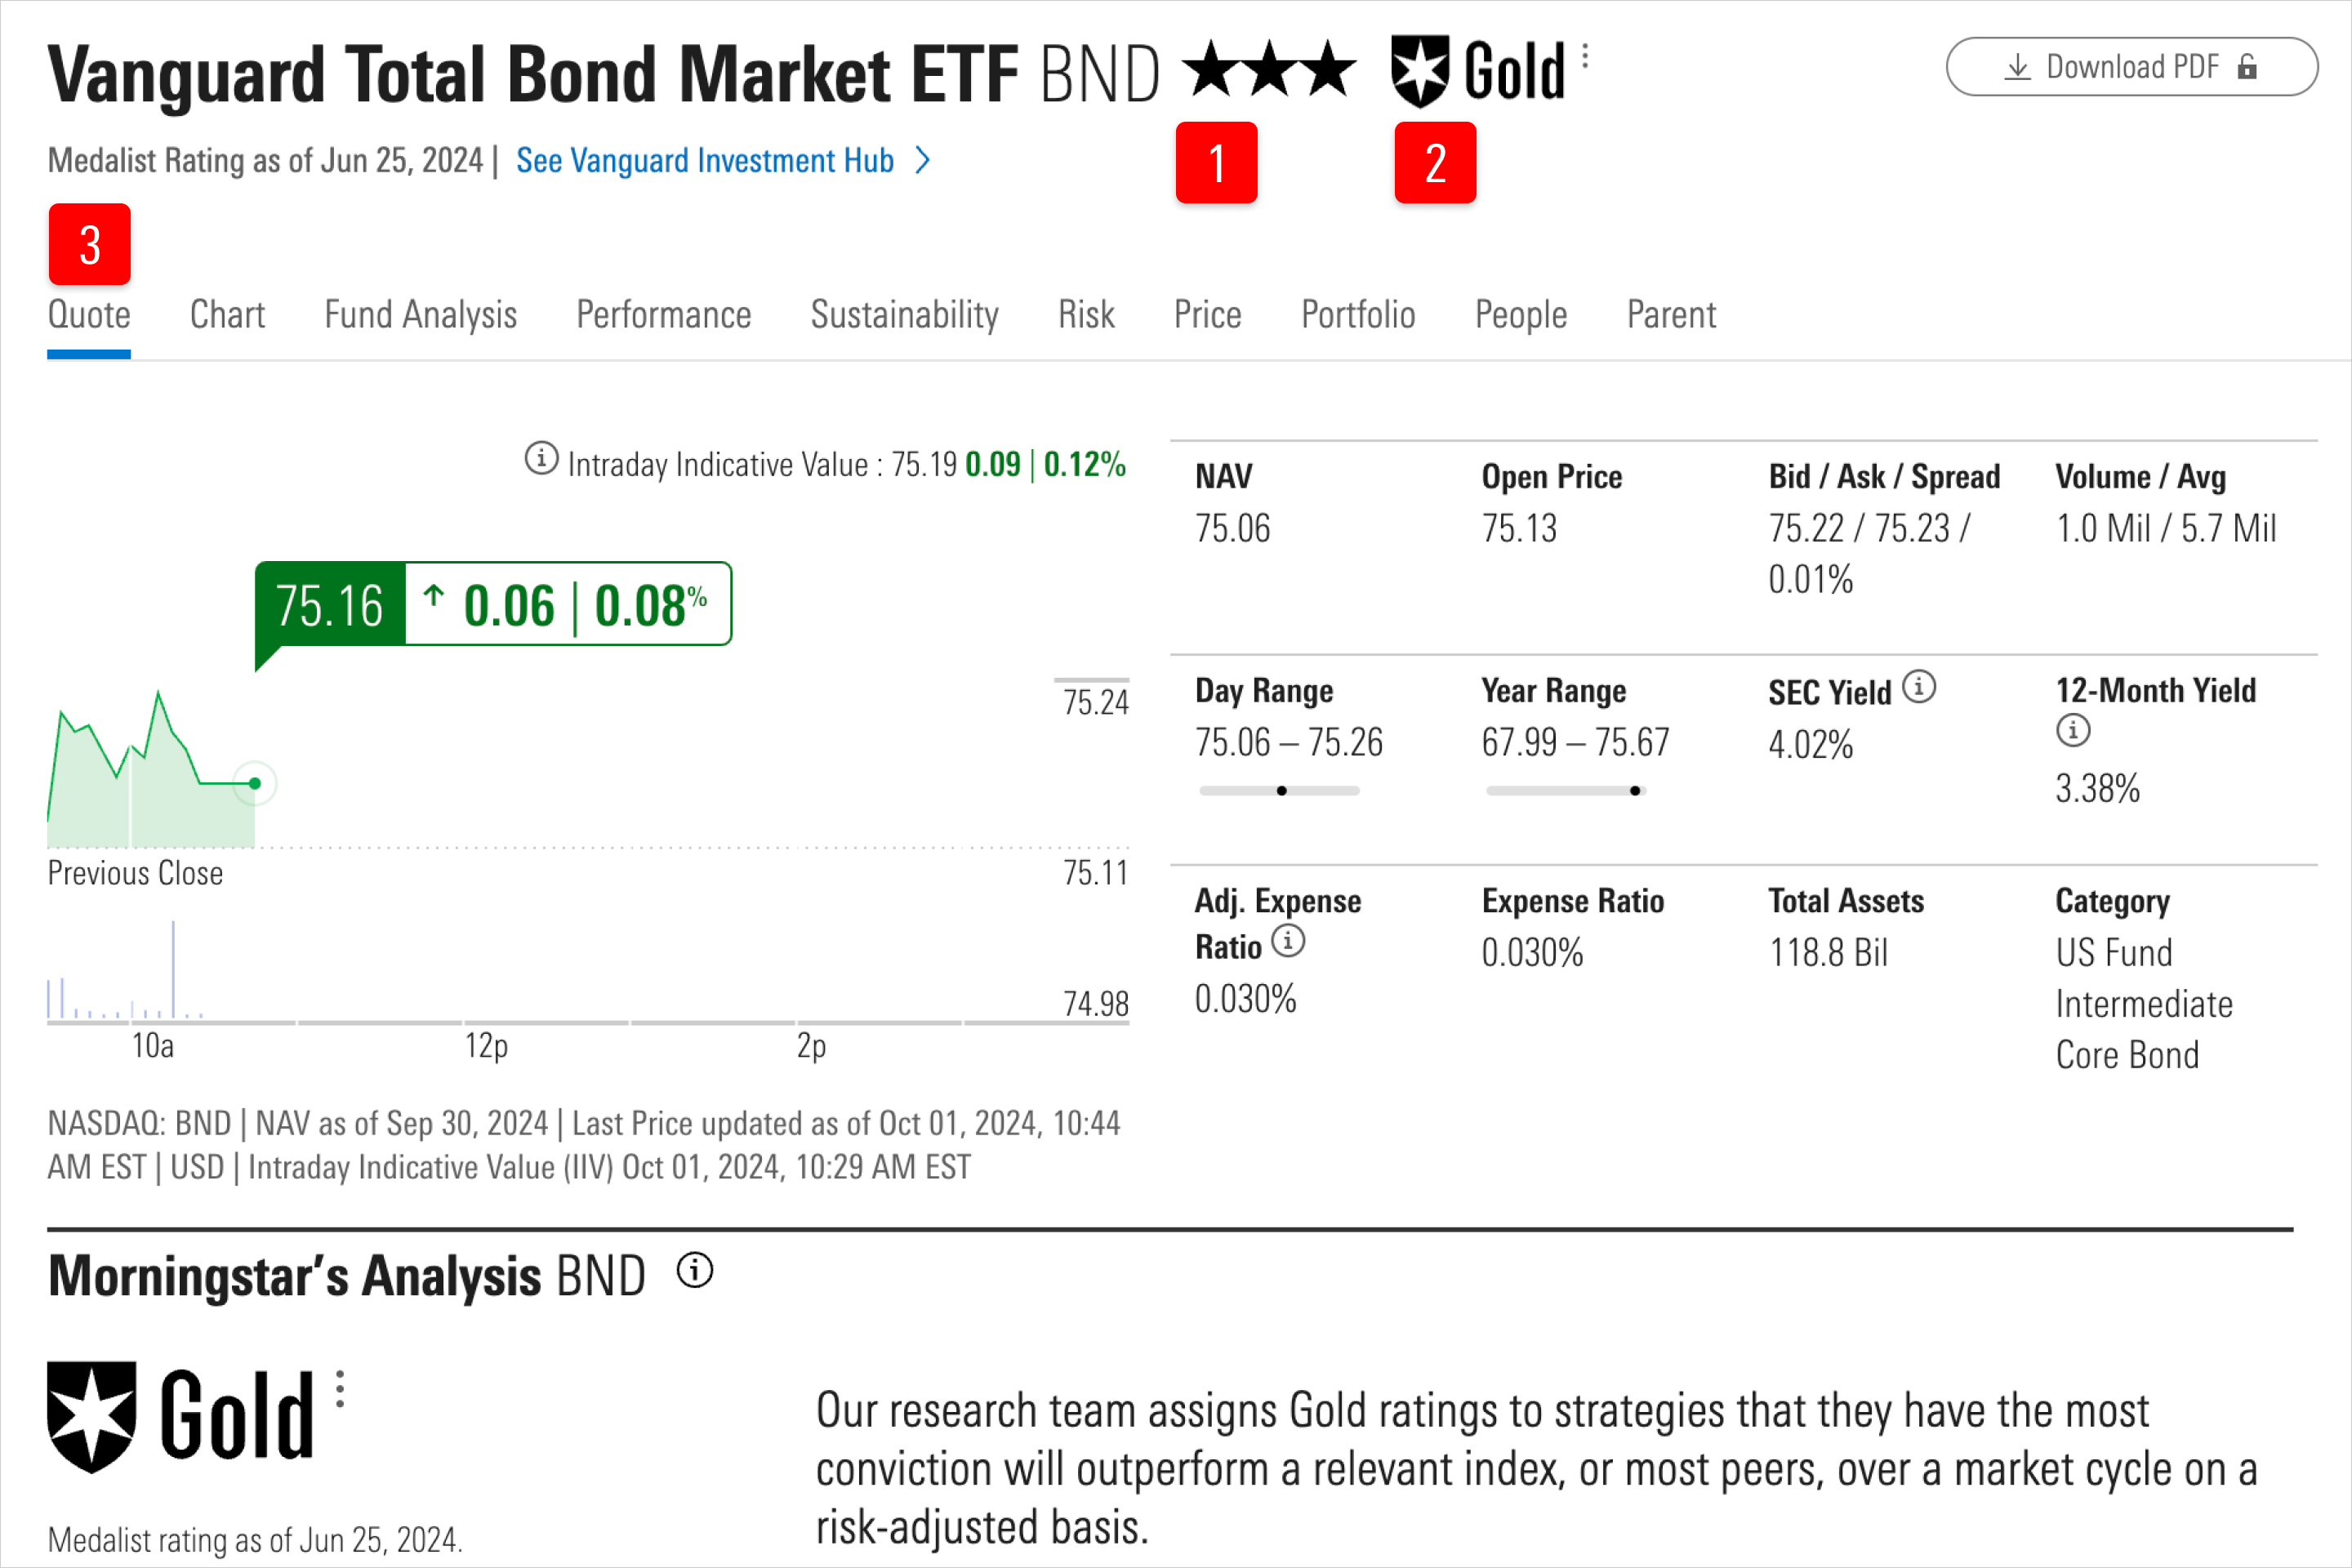This screenshot has width=2352, height=1568.
Task: Open the Portfolio tab
Action: (1358, 314)
